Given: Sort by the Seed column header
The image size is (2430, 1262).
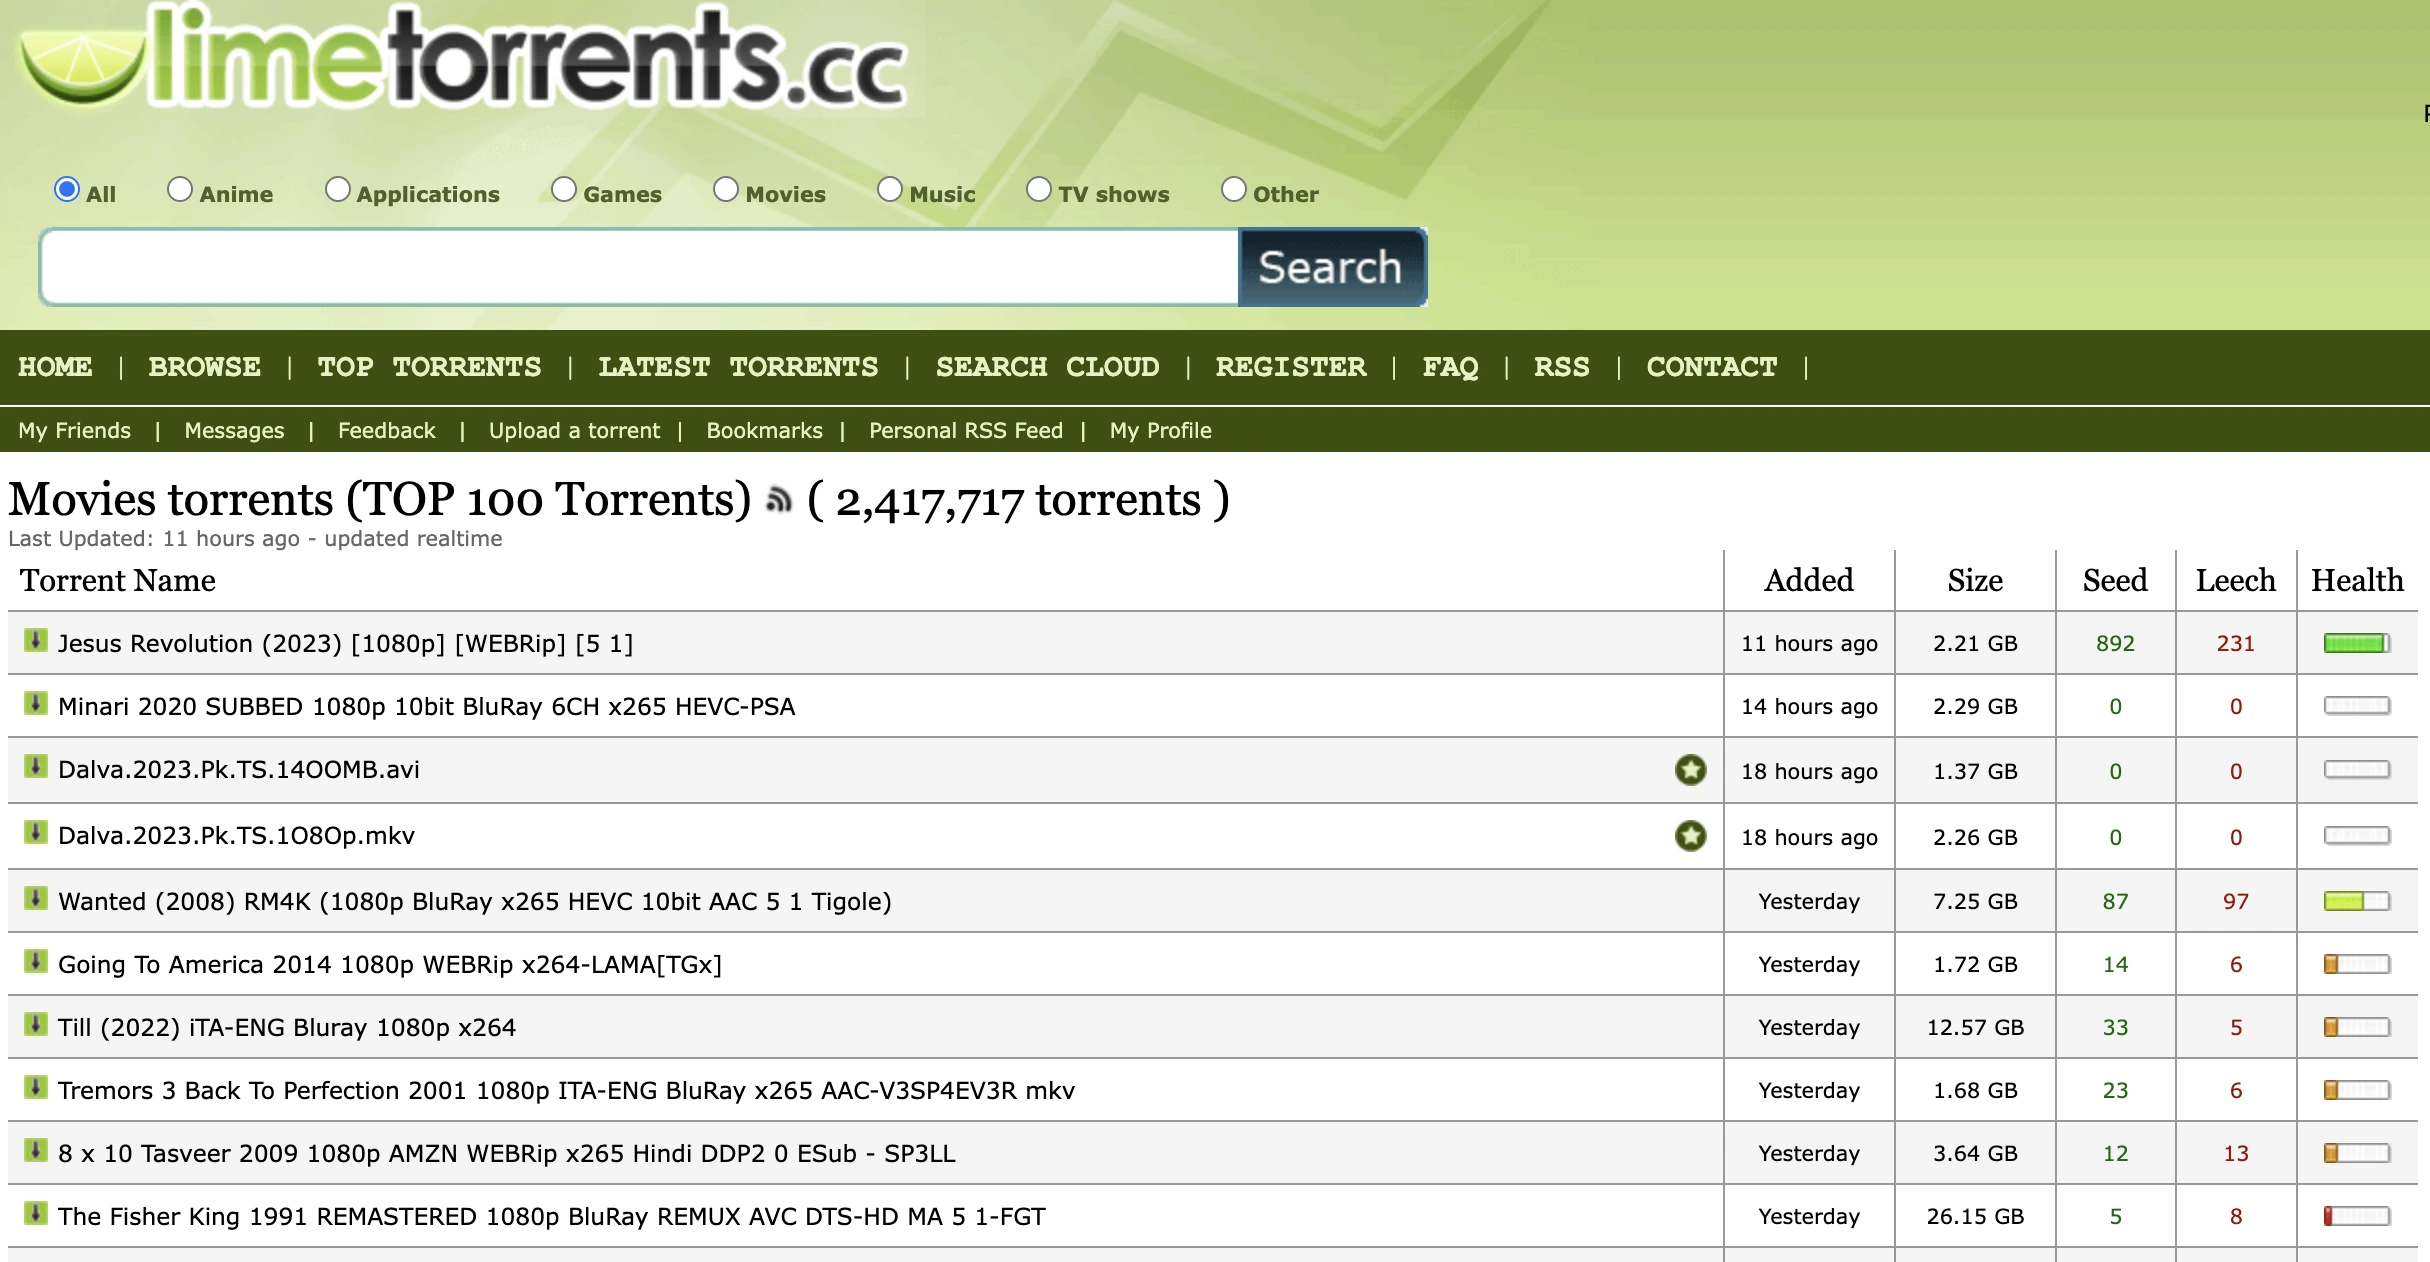Looking at the screenshot, I should click(2115, 581).
